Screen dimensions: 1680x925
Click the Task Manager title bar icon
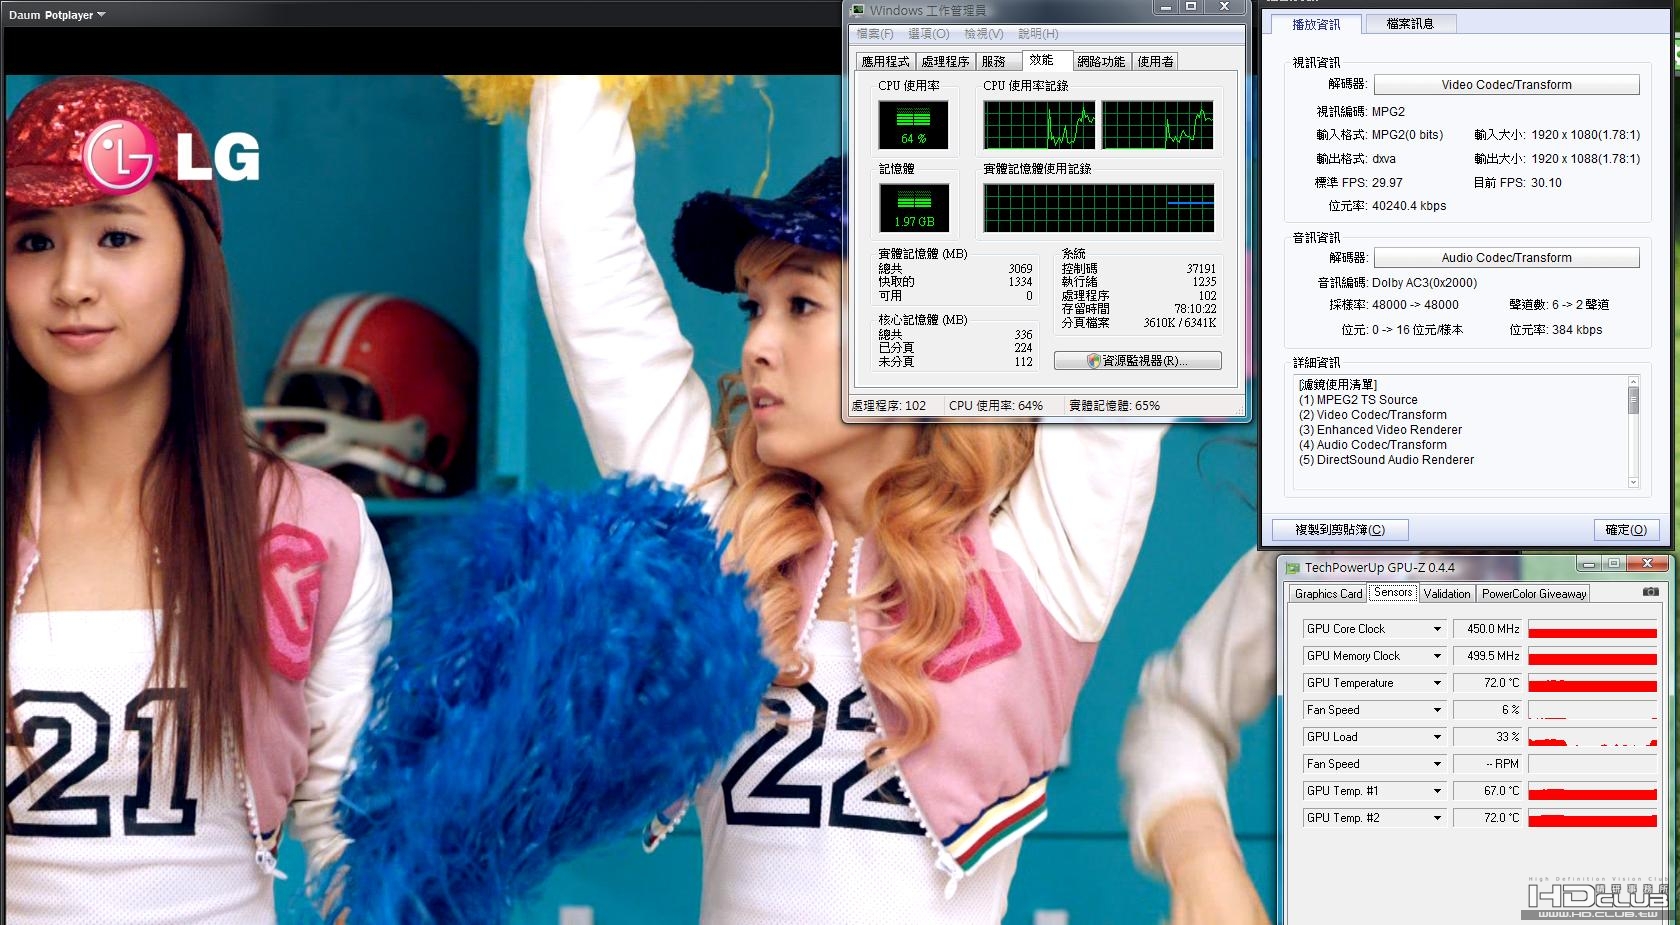coord(857,10)
